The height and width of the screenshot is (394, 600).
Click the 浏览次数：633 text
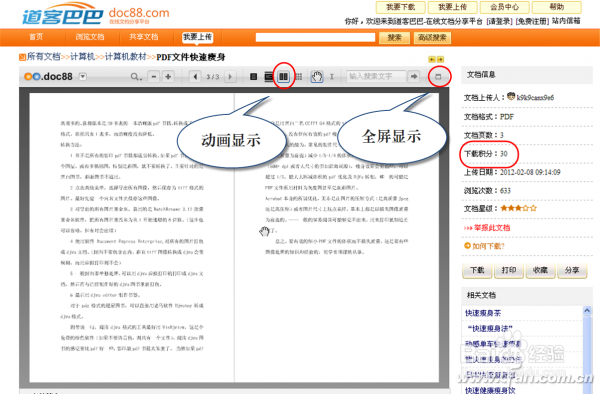click(x=487, y=190)
